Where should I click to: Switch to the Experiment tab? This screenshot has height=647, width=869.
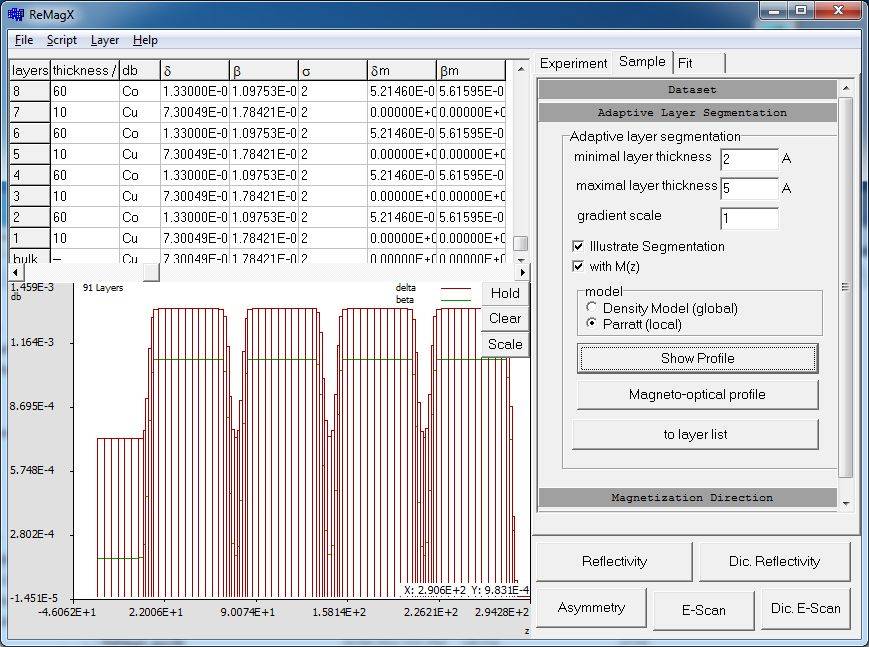(x=573, y=63)
